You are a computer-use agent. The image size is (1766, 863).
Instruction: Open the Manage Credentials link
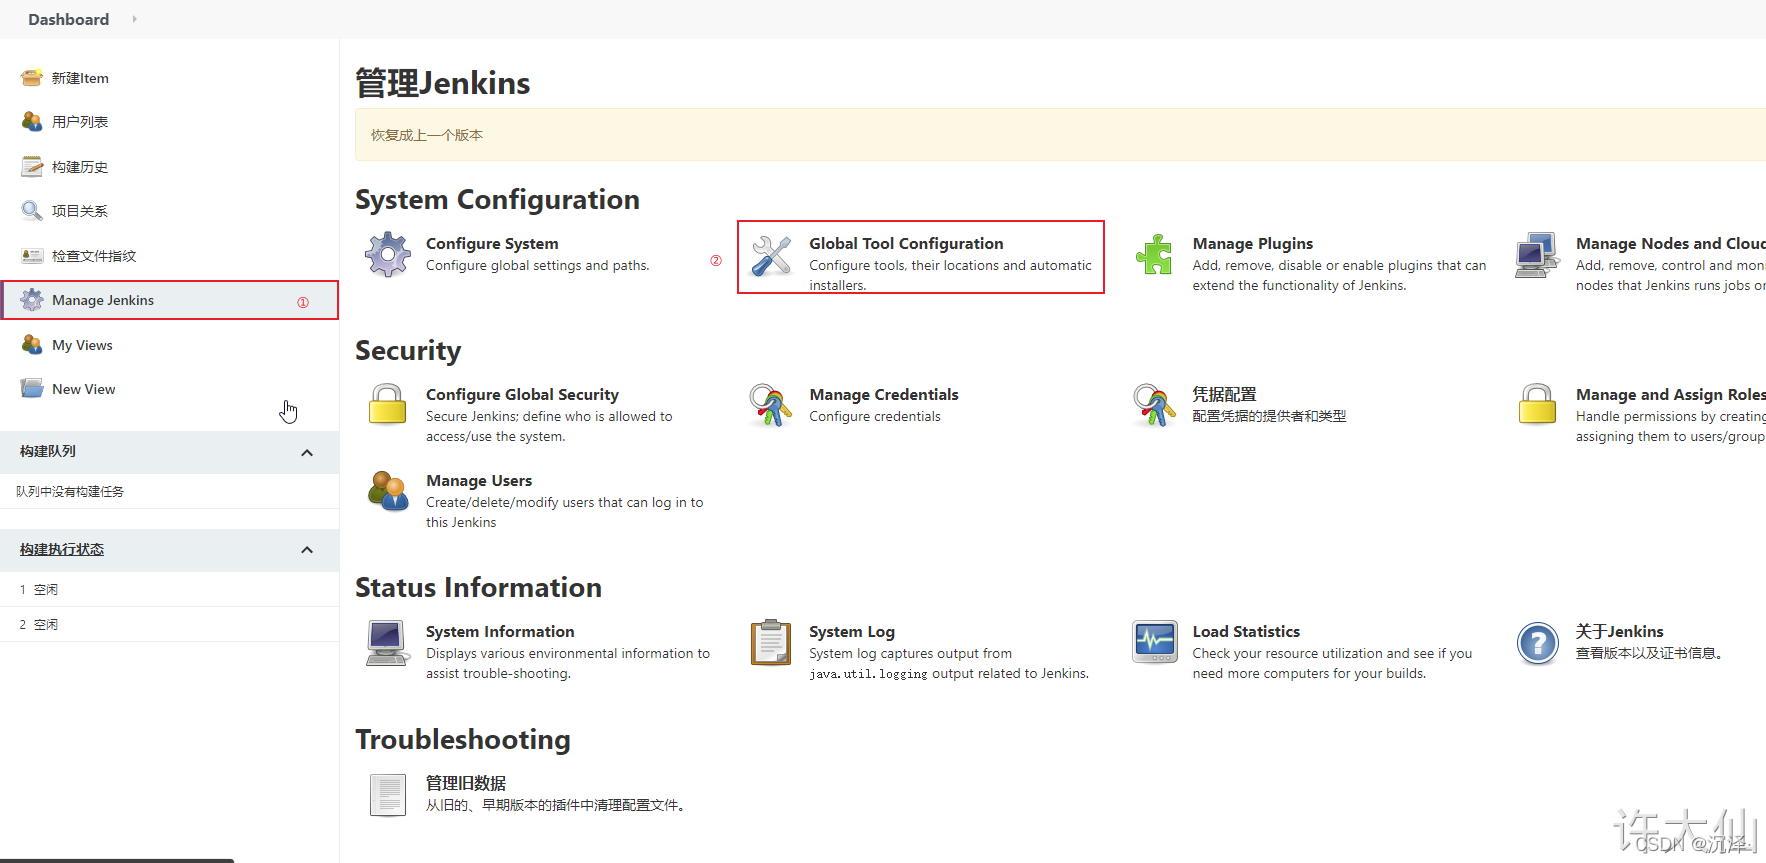(883, 394)
